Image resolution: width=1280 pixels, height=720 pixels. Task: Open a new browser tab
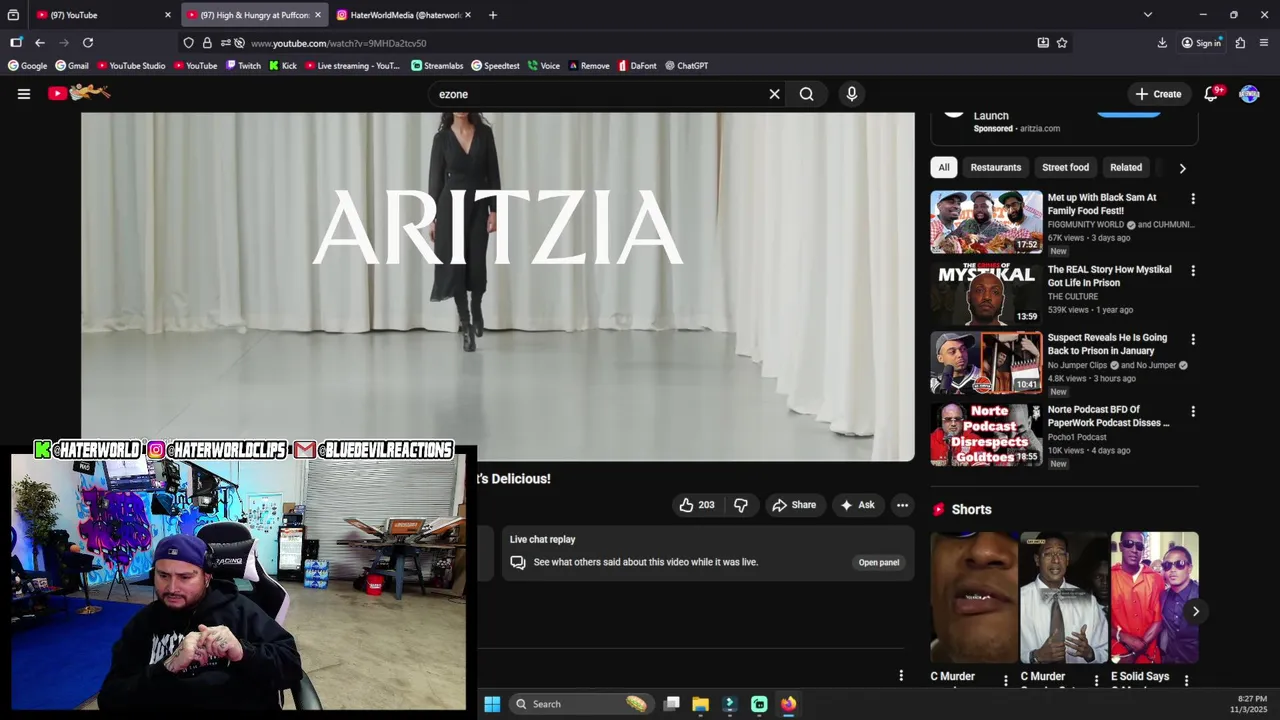click(x=493, y=15)
